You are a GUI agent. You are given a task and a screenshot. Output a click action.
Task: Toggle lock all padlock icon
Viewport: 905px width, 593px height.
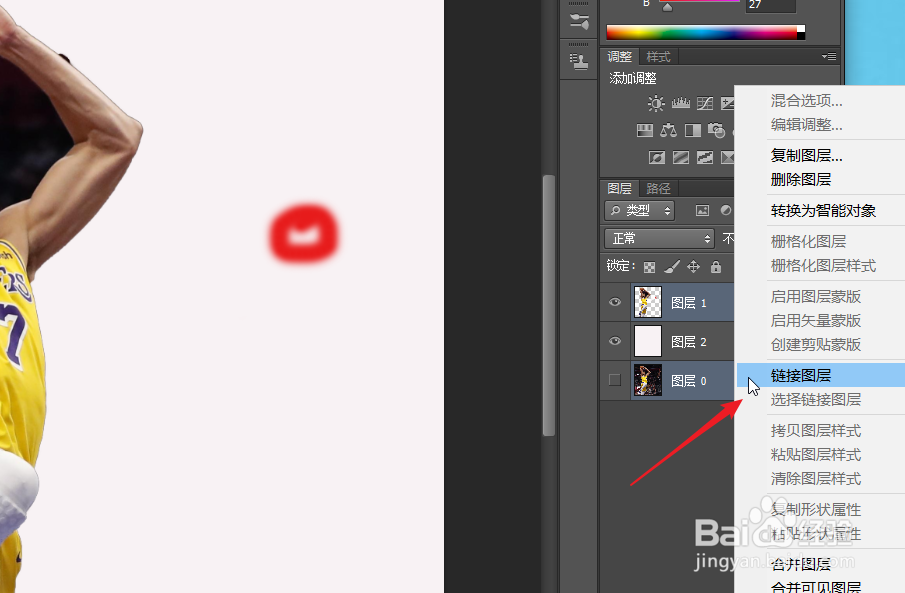[x=716, y=267]
